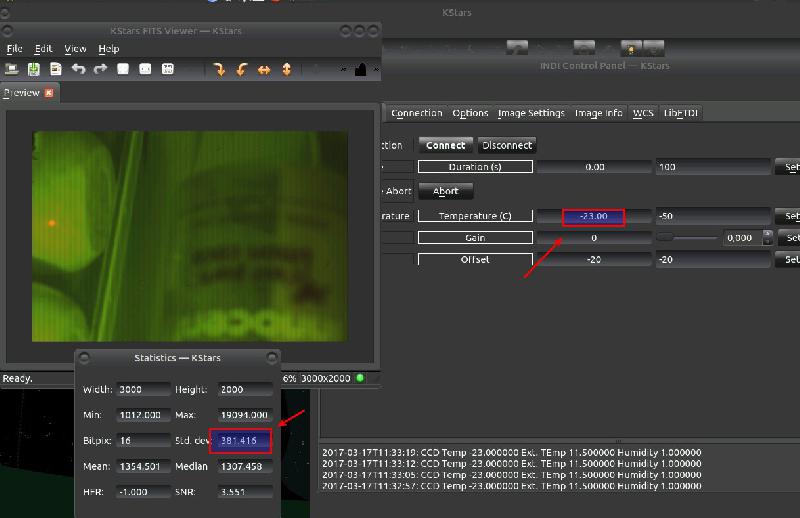Image resolution: width=800 pixels, height=518 pixels.
Task: Adjust the Gain slider
Action: coord(687,238)
